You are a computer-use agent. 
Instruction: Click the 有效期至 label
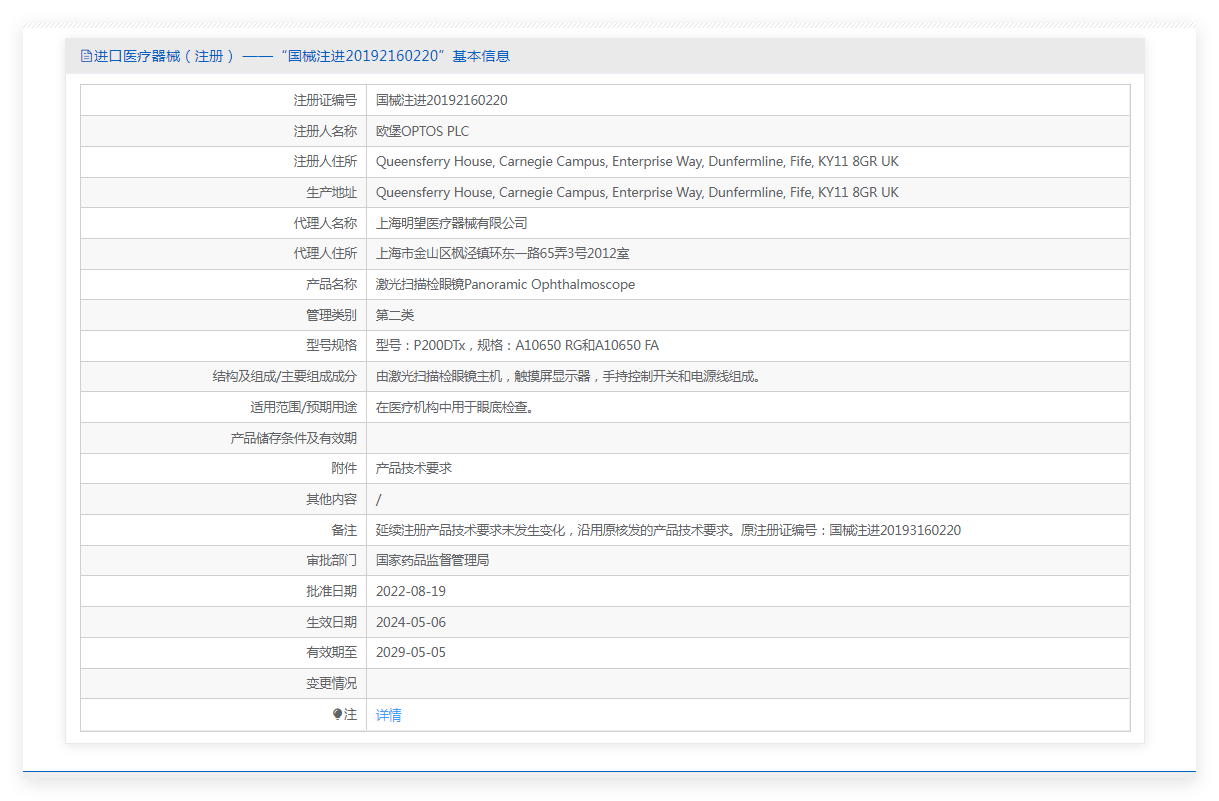331,652
